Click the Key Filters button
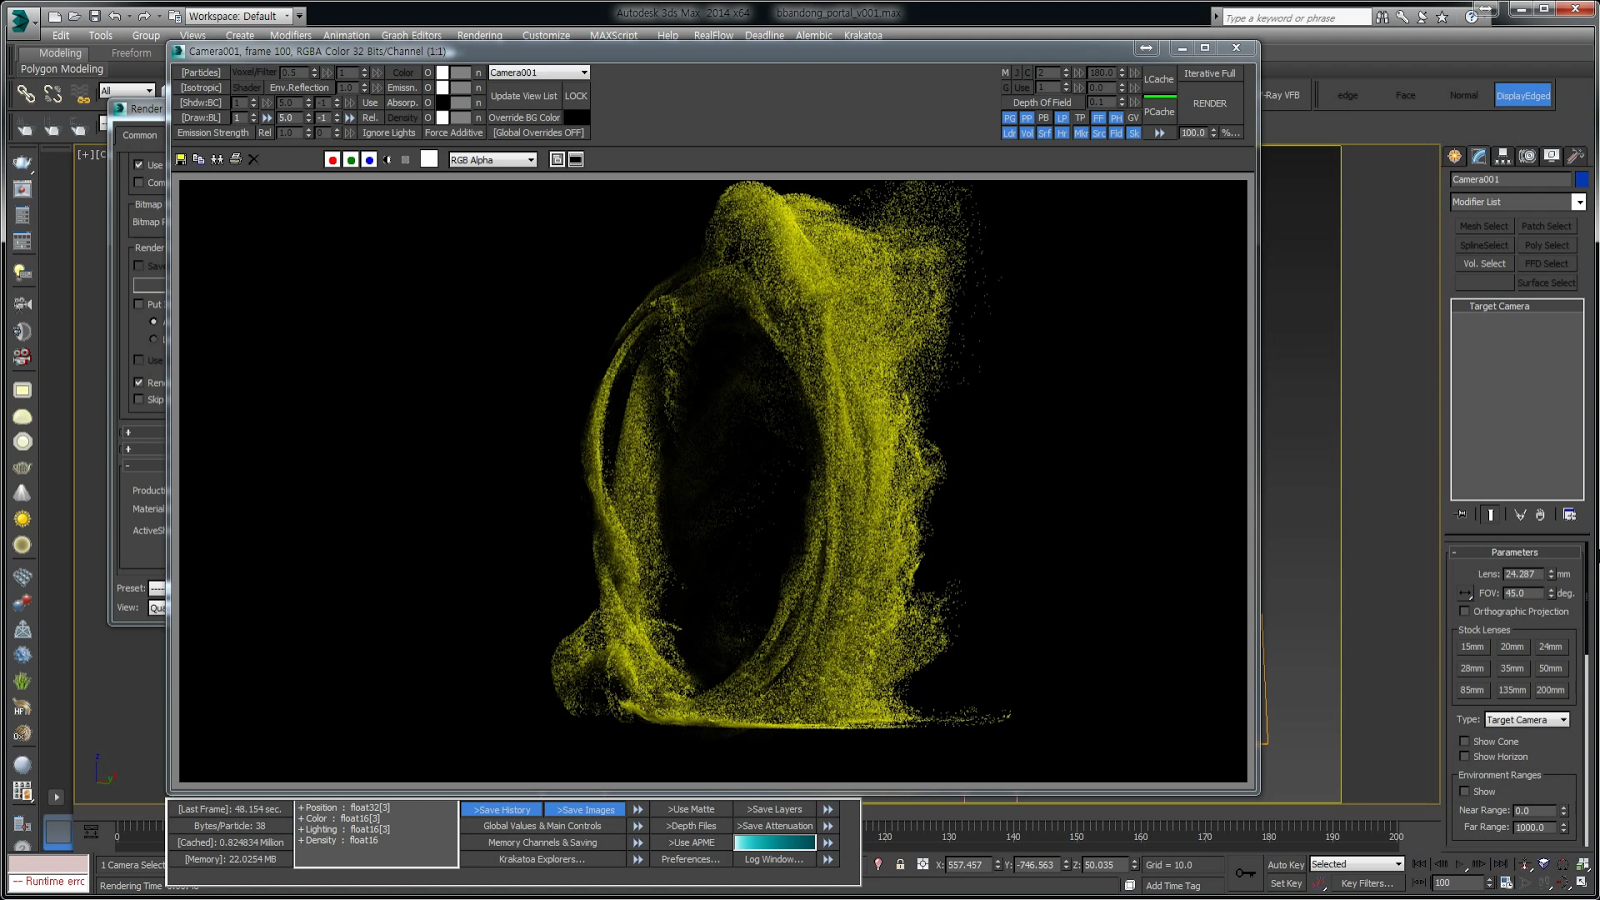Viewport: 1600px width, 900px height. coord(1367,884)
